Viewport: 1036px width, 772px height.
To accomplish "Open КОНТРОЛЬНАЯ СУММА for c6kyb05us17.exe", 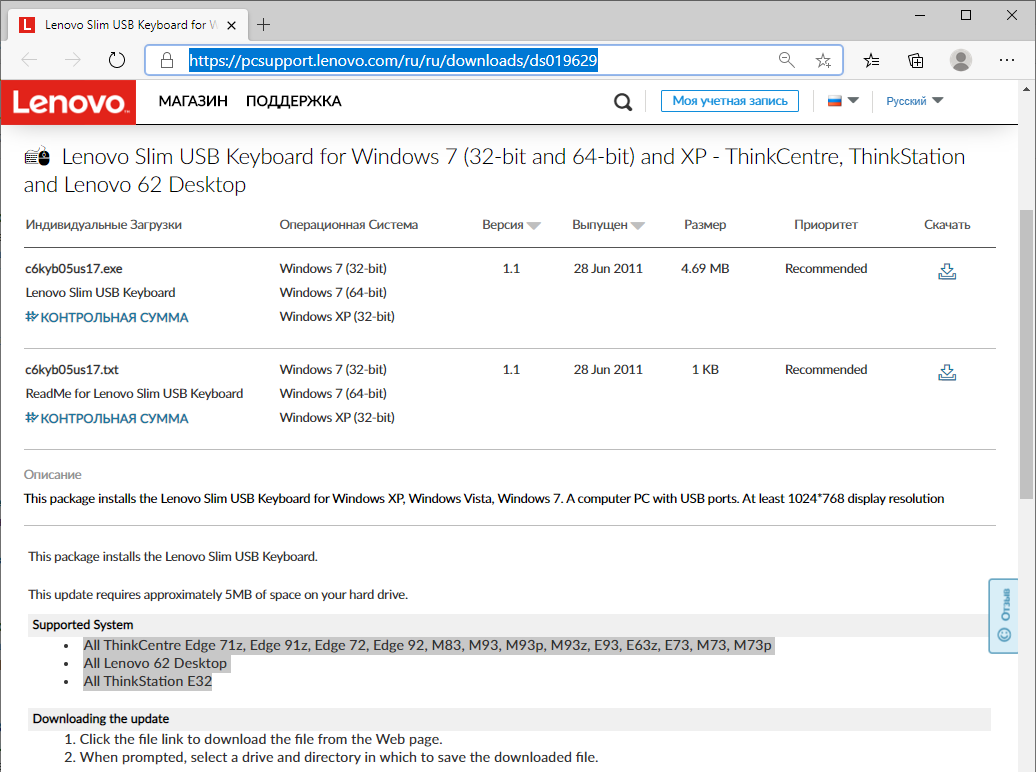I will click(x=107, y=317).
